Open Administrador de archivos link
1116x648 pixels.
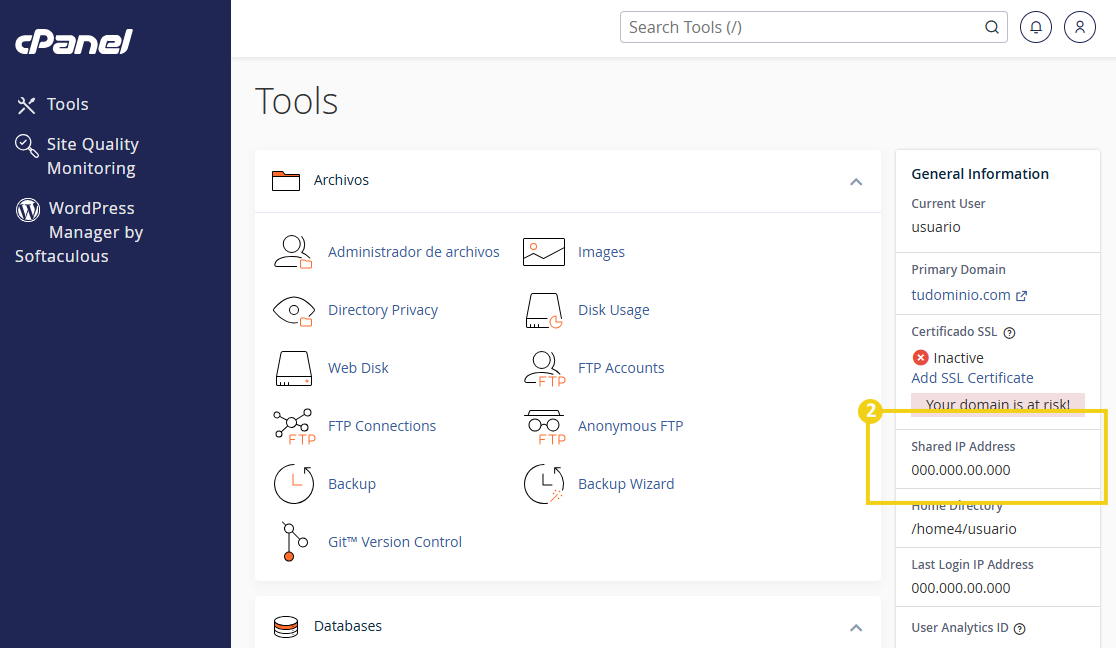pos(414,252)
